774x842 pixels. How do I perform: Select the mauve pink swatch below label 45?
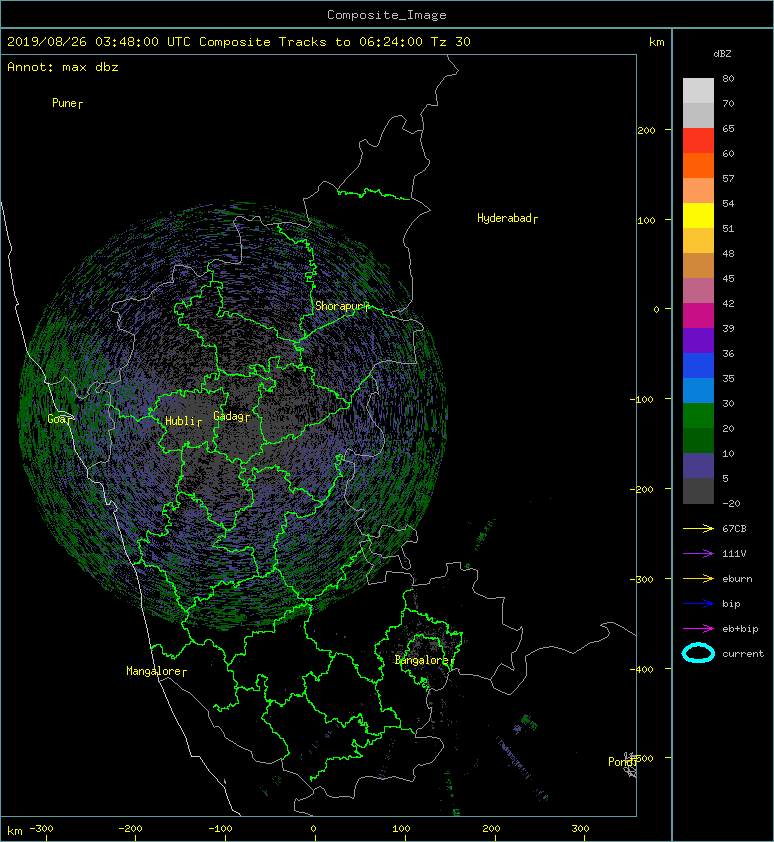[x=698, y=291]
